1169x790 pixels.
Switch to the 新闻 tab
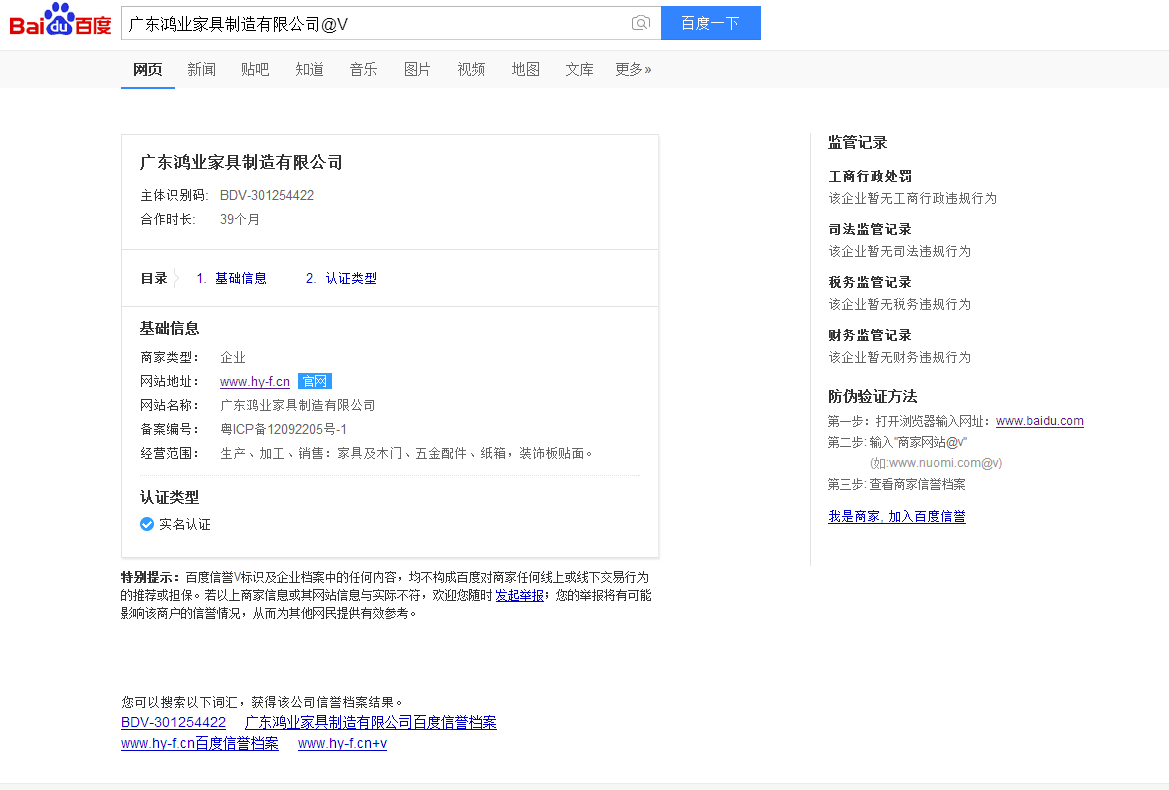click(201, 69)
